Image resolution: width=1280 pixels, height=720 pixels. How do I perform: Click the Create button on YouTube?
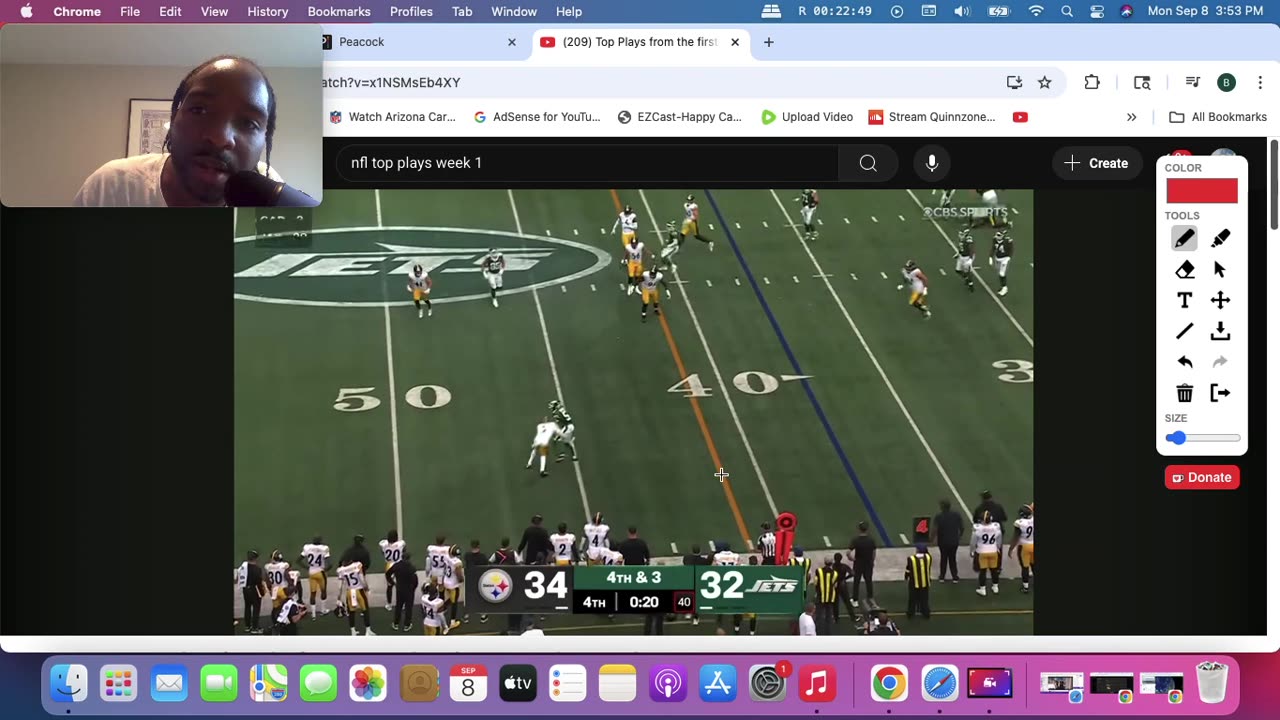(1096, 163)
